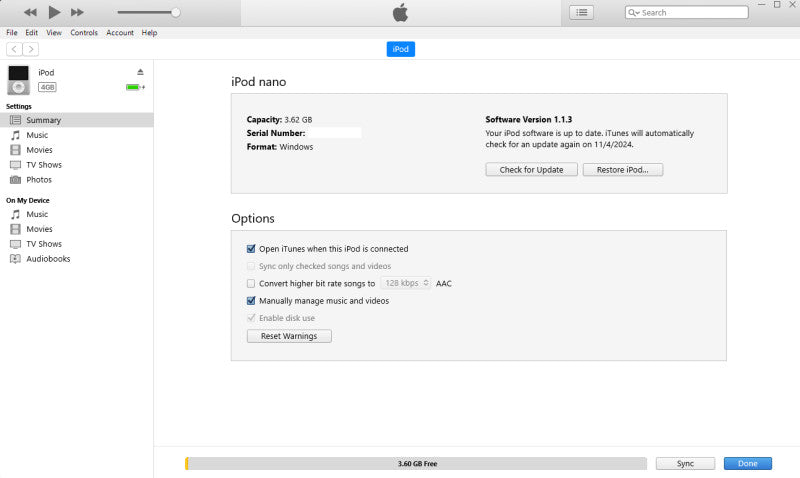Adjust the volume slider knob
The height and width of the screenshot is (478, 800).
coord(176,12)
